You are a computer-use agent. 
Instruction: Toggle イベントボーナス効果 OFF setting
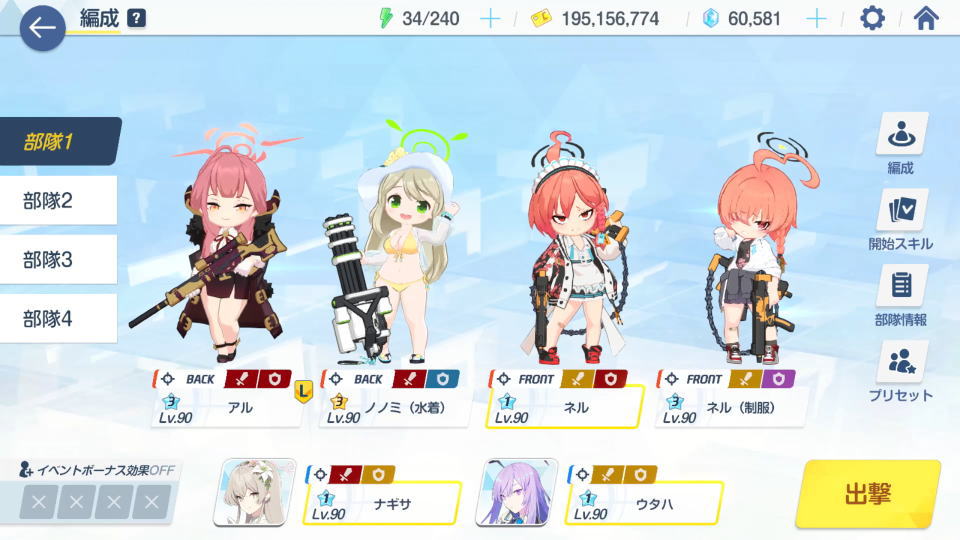[x=98, y=470]
